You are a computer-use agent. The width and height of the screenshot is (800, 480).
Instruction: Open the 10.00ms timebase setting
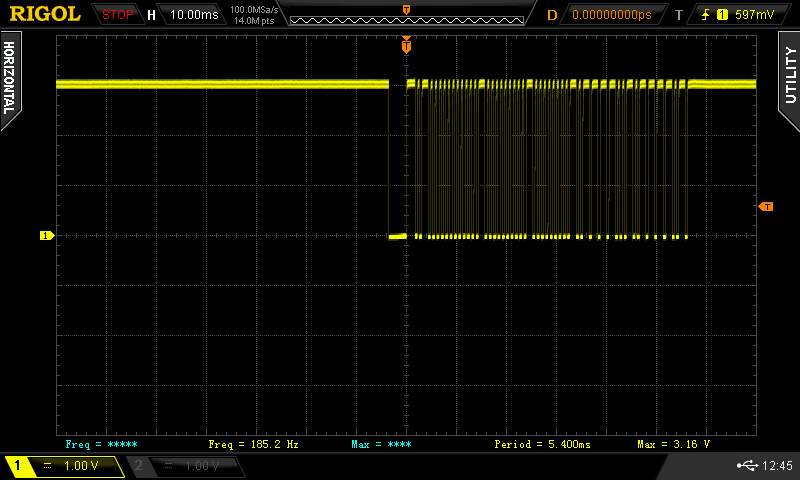point(193,15)
